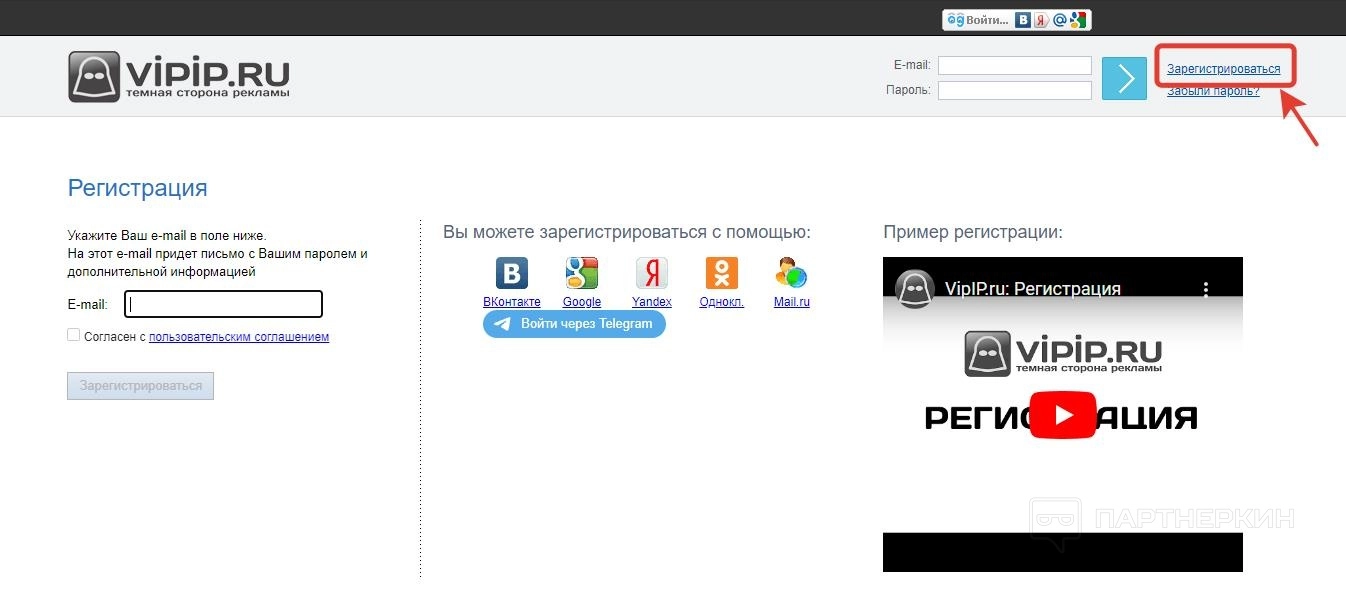Click 'Войти...' in the top login widget
1346x606 pixels.
(x=987, y=20)
